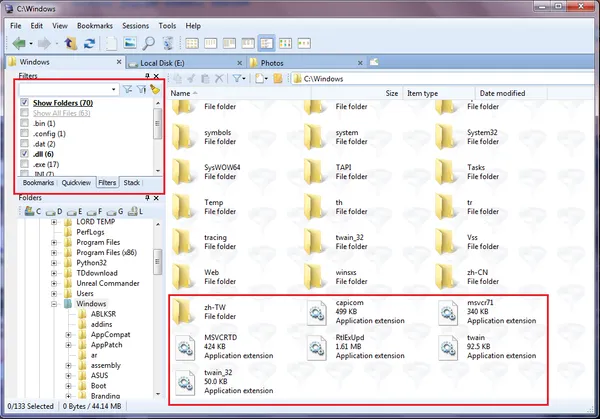Expand the Users tree node
The image size is (600, 419).
click(54, 294)
